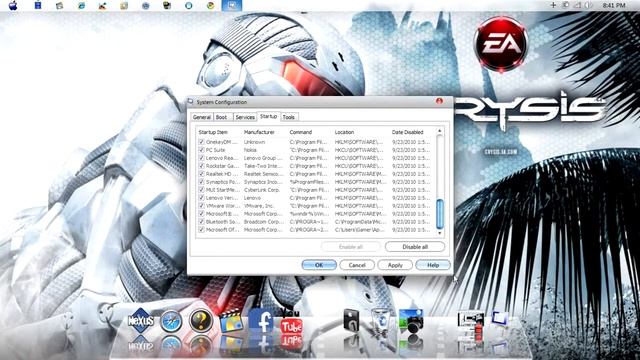The image size is (640, 360).
Task: Switch to the Boot tab
Action: point(222,117)
